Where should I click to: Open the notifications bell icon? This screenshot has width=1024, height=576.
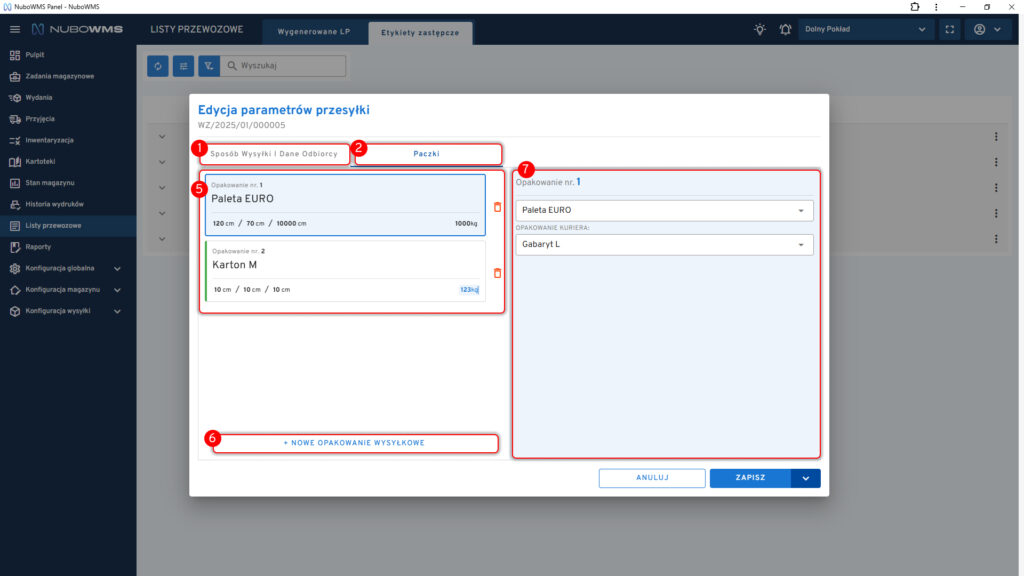pyautogui.click(x=785, y=29)
